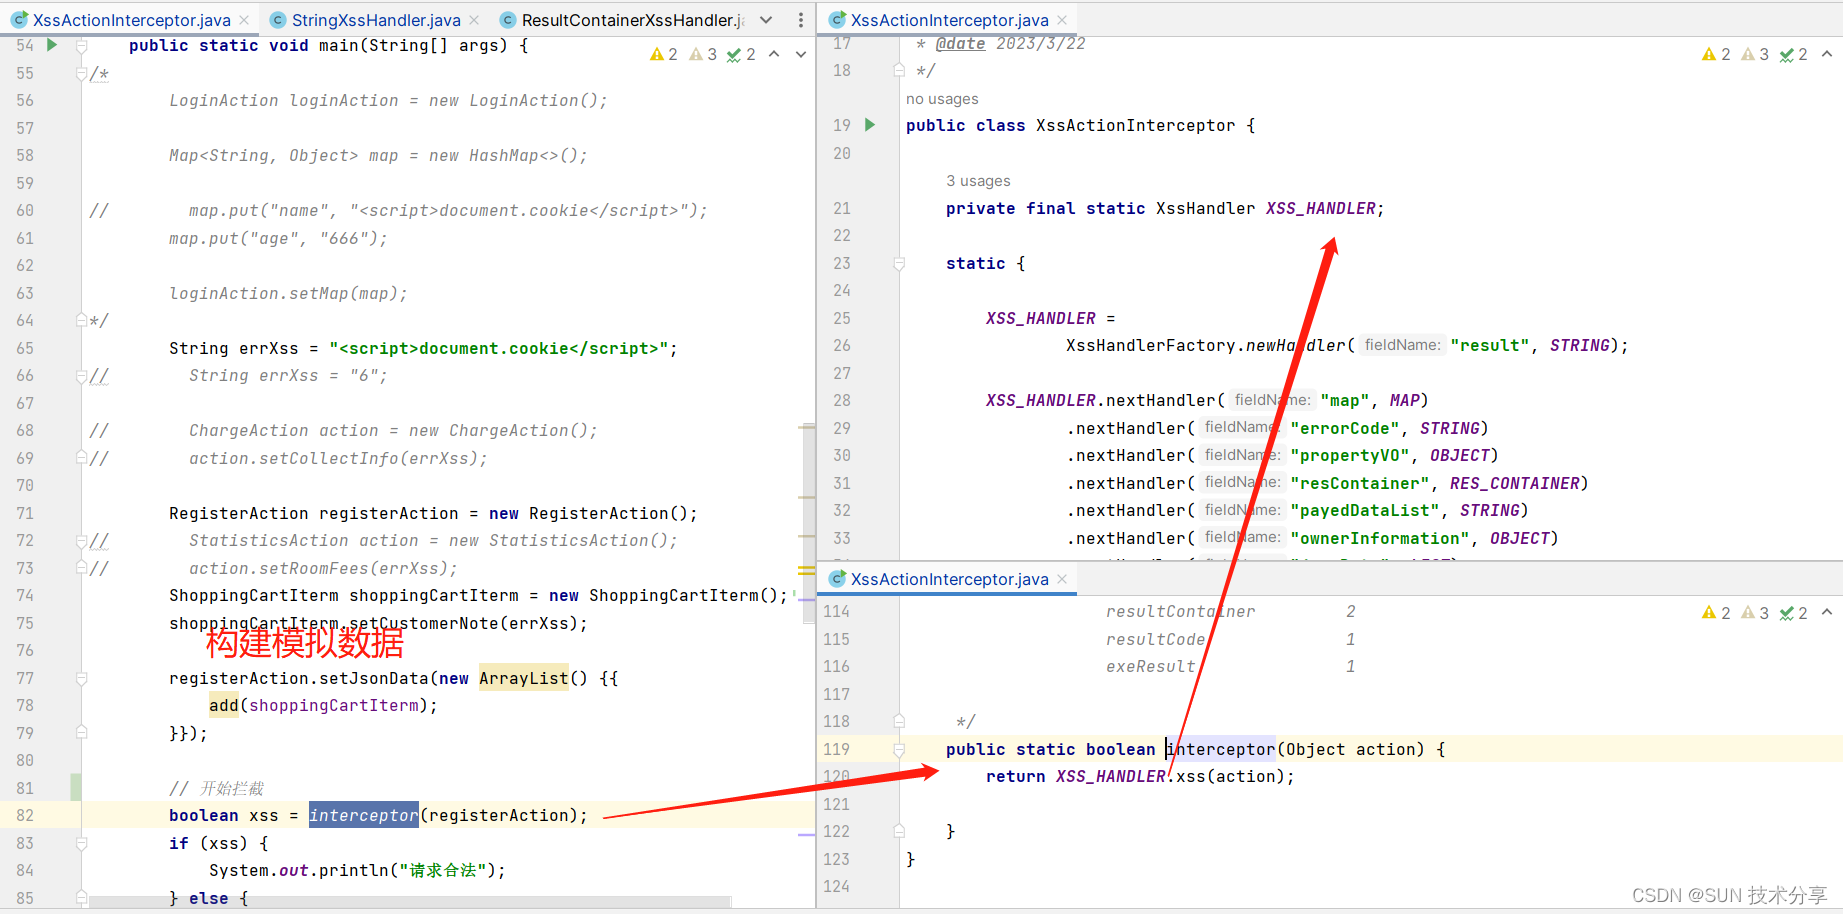The height and width of the screenshot is (914, 1843).
Task: Click the left editor weak warnings indicator
Action: 703,54
